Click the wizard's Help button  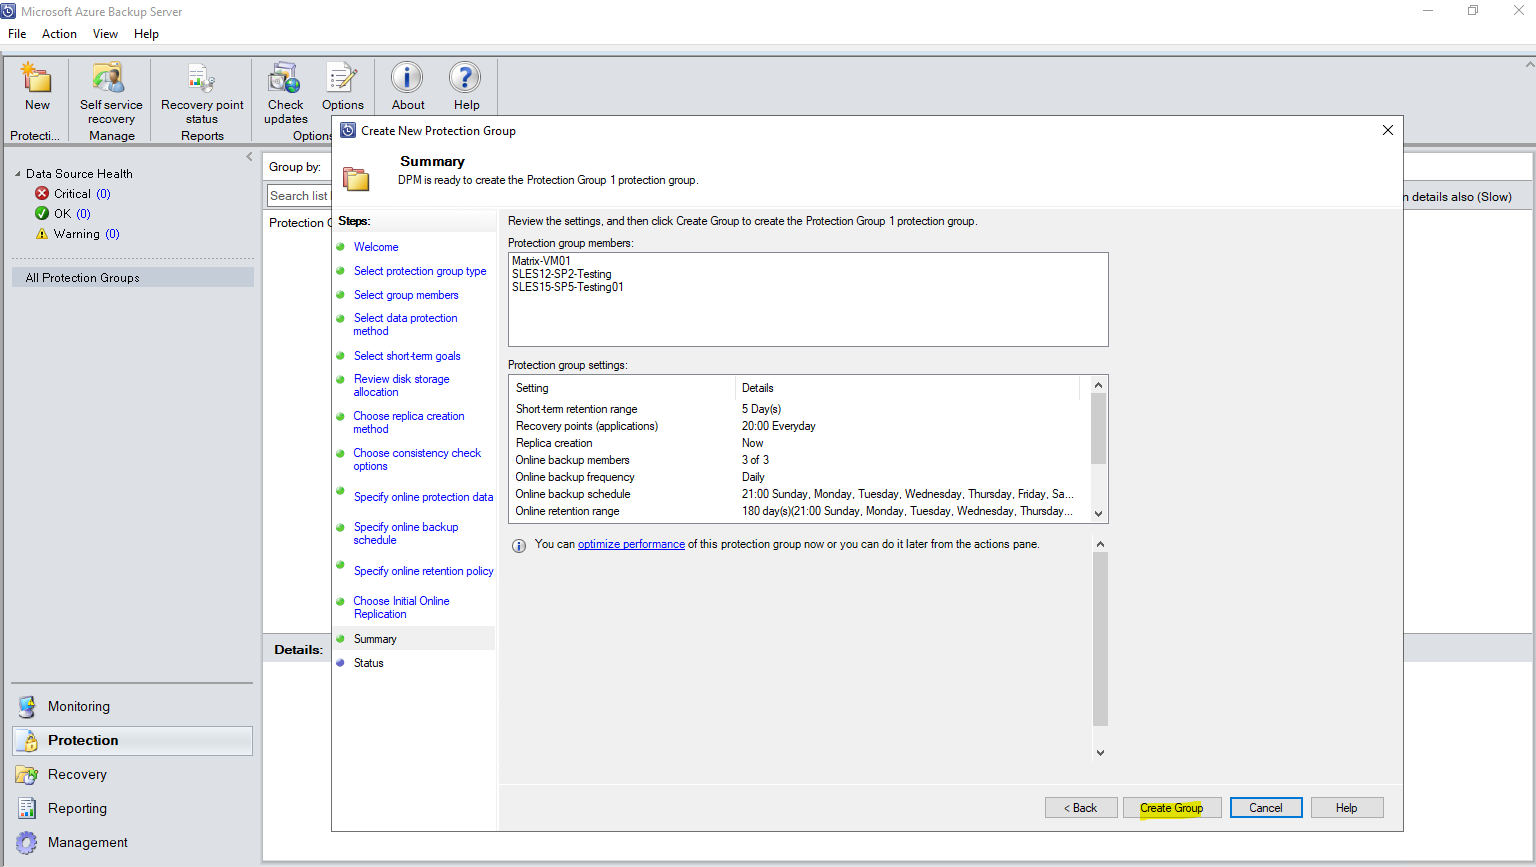pyautogui.click(x=1347, y=808)
